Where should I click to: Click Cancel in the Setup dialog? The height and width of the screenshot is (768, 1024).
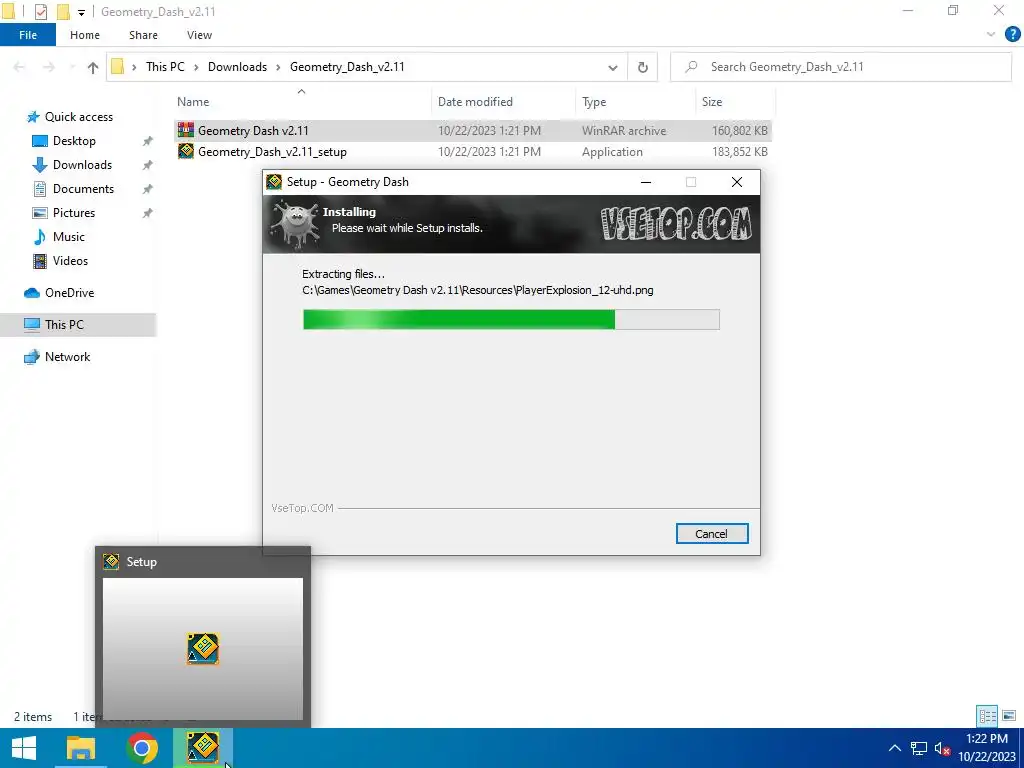click(712, 534)
